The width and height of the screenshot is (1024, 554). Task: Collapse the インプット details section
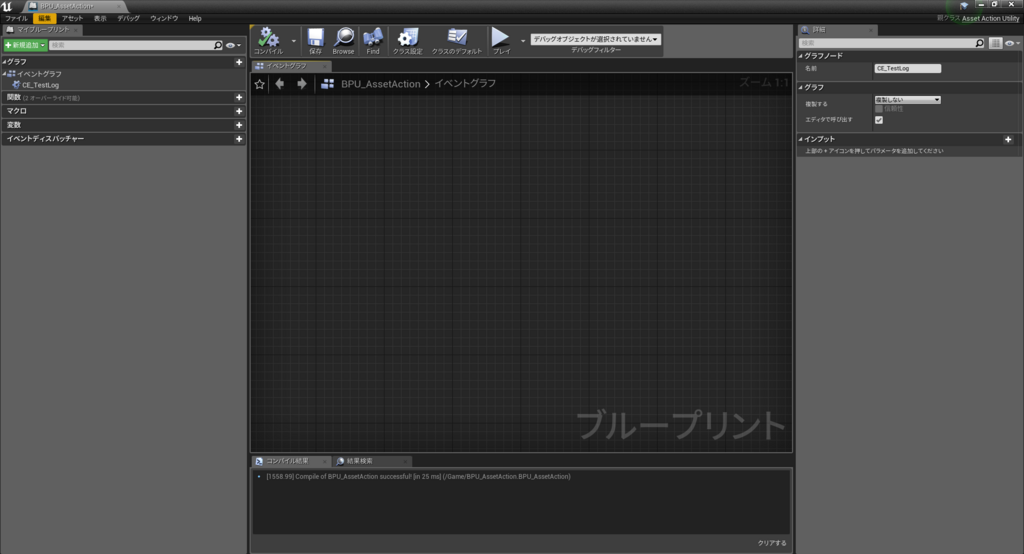click(x=801, y=139)
